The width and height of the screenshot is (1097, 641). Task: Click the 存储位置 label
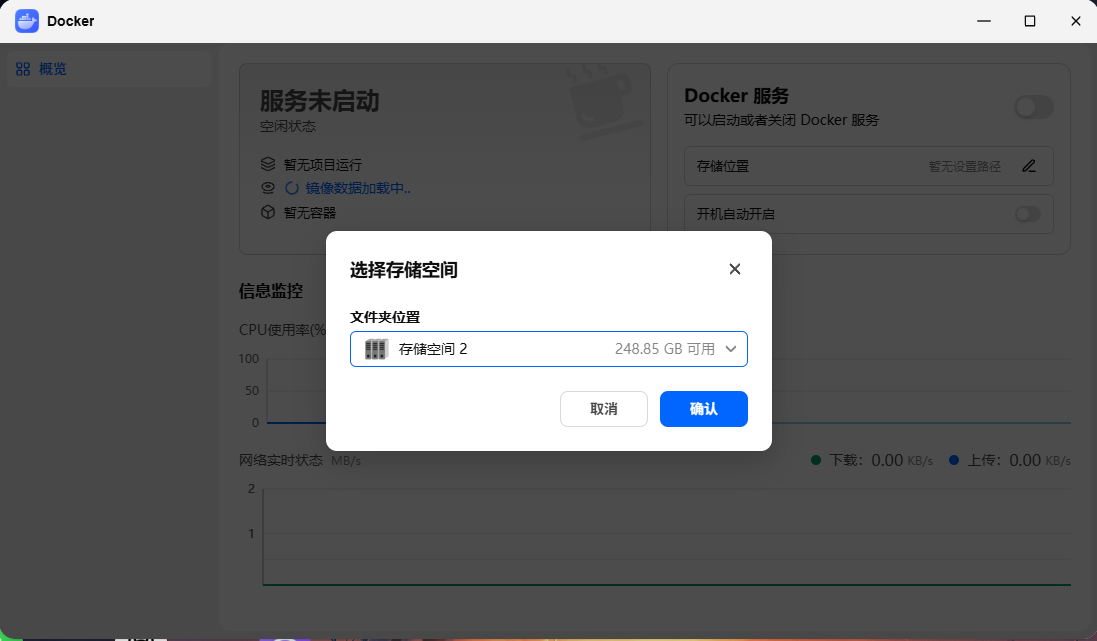pyautogui.click(x=723, y=167)
